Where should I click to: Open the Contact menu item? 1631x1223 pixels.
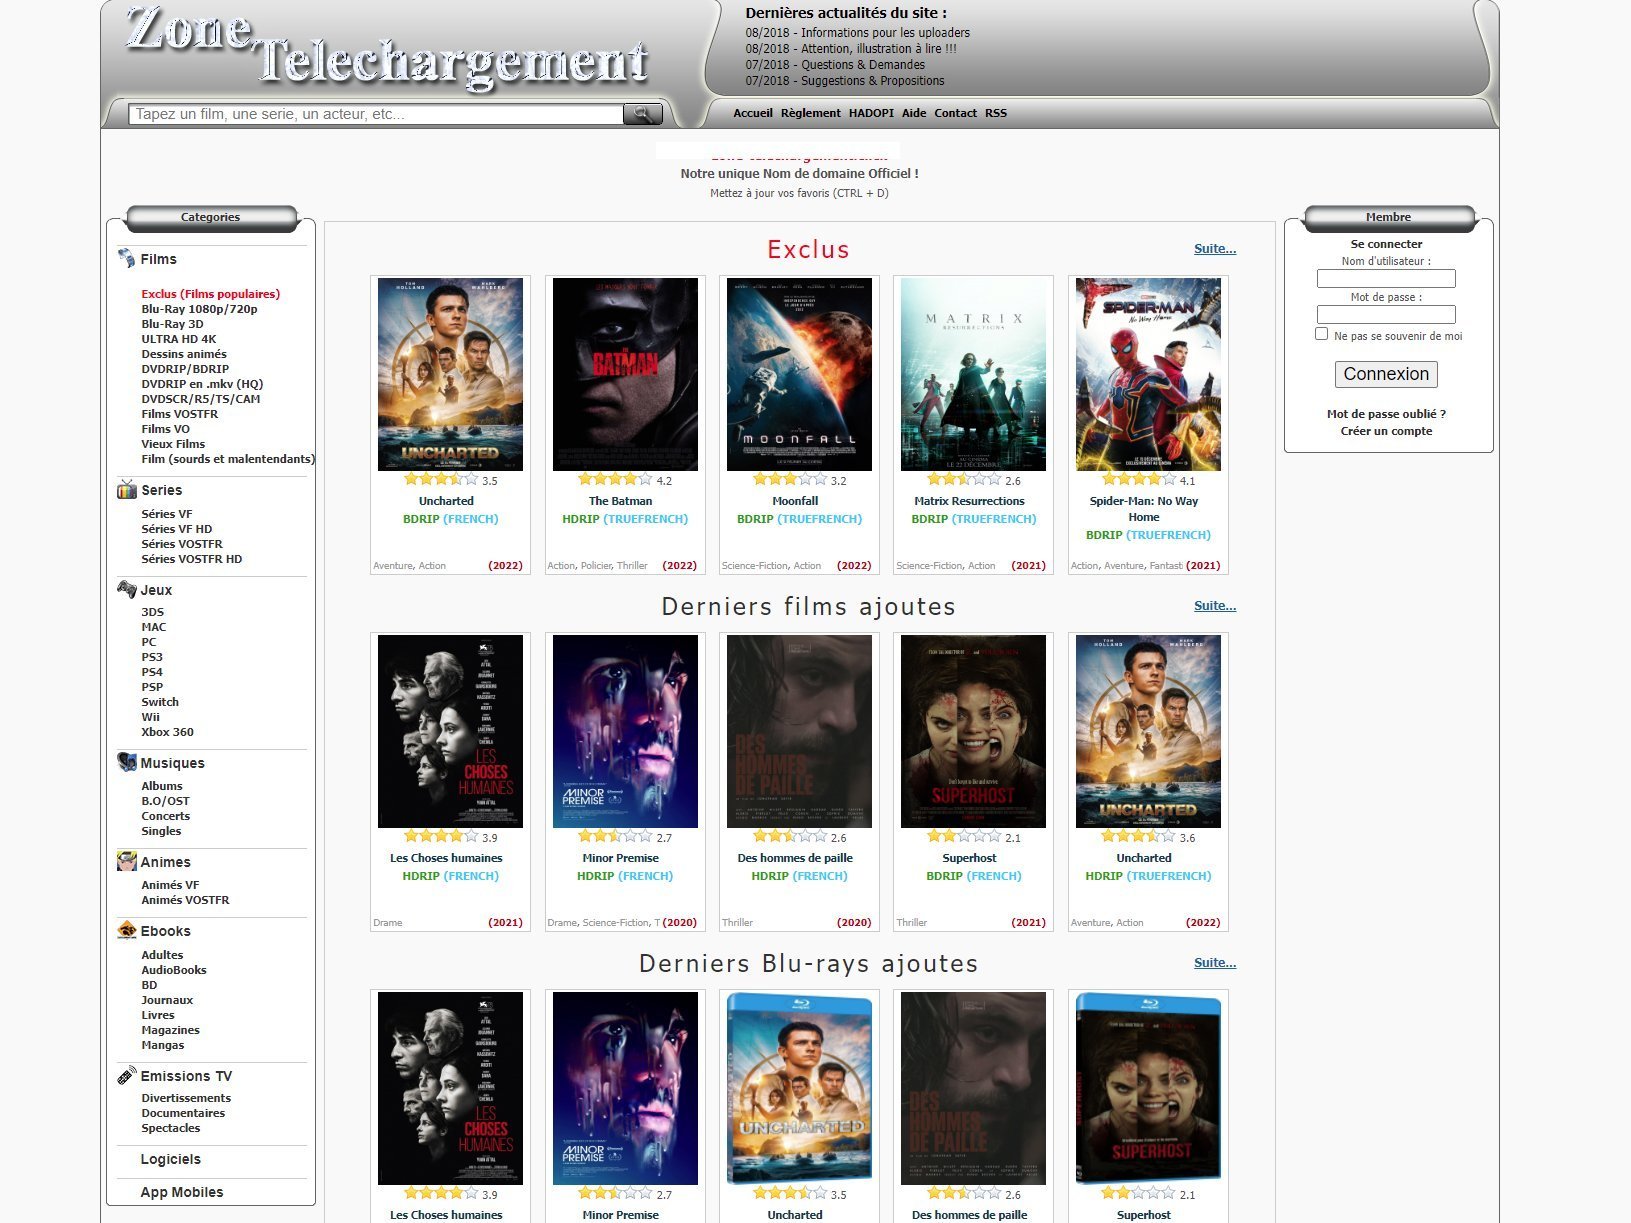point(955,113)
